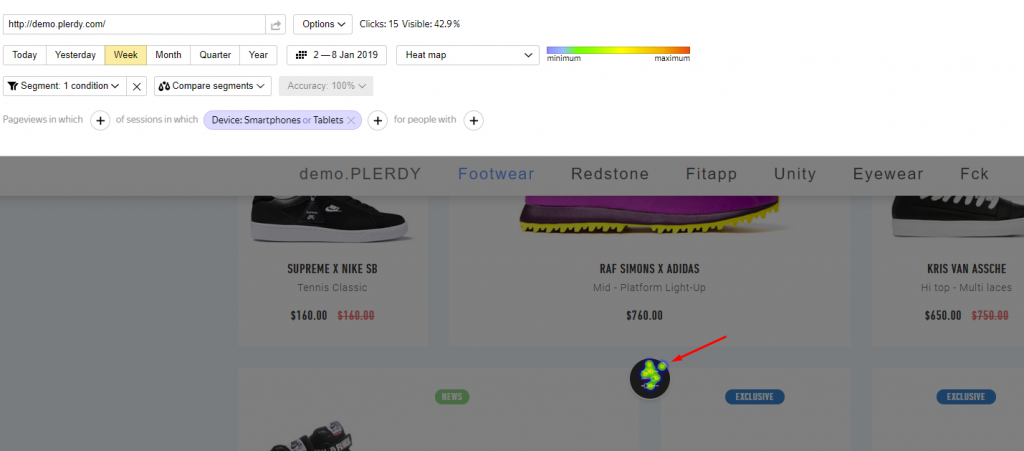Click the heat map minimum-maximum color scale
This screenshot has height=451, width=1024.
tap(618, 50)
